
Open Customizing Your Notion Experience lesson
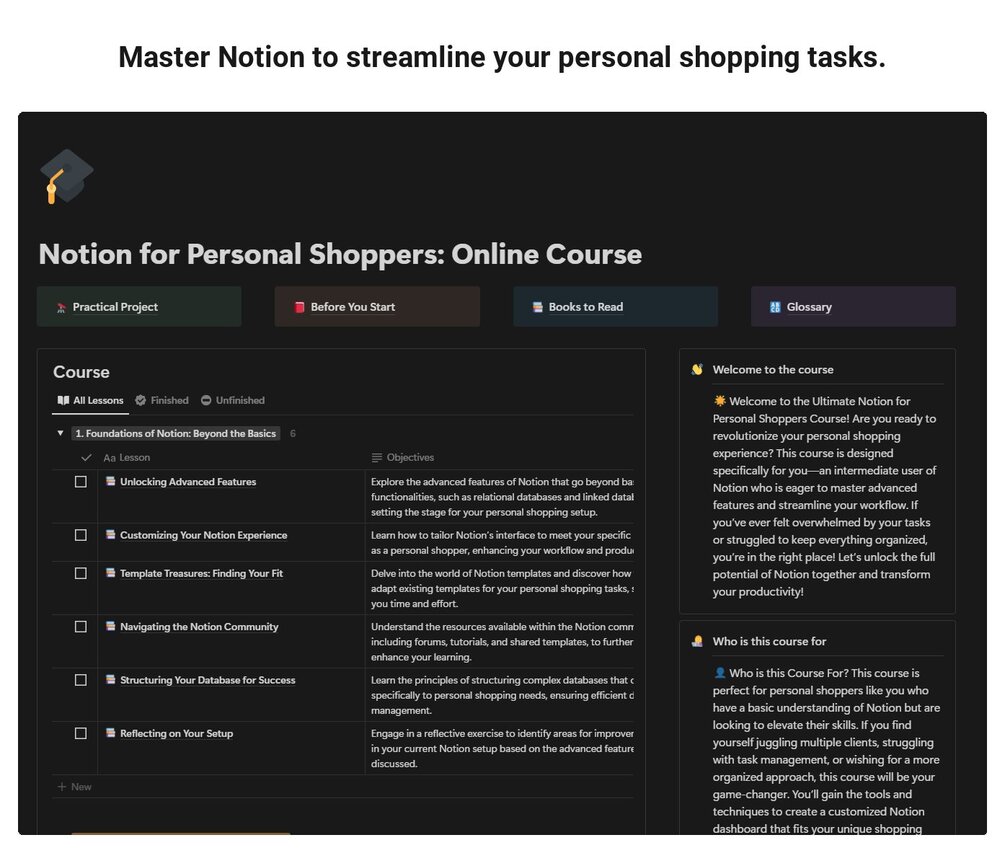(x=203, y=535)
